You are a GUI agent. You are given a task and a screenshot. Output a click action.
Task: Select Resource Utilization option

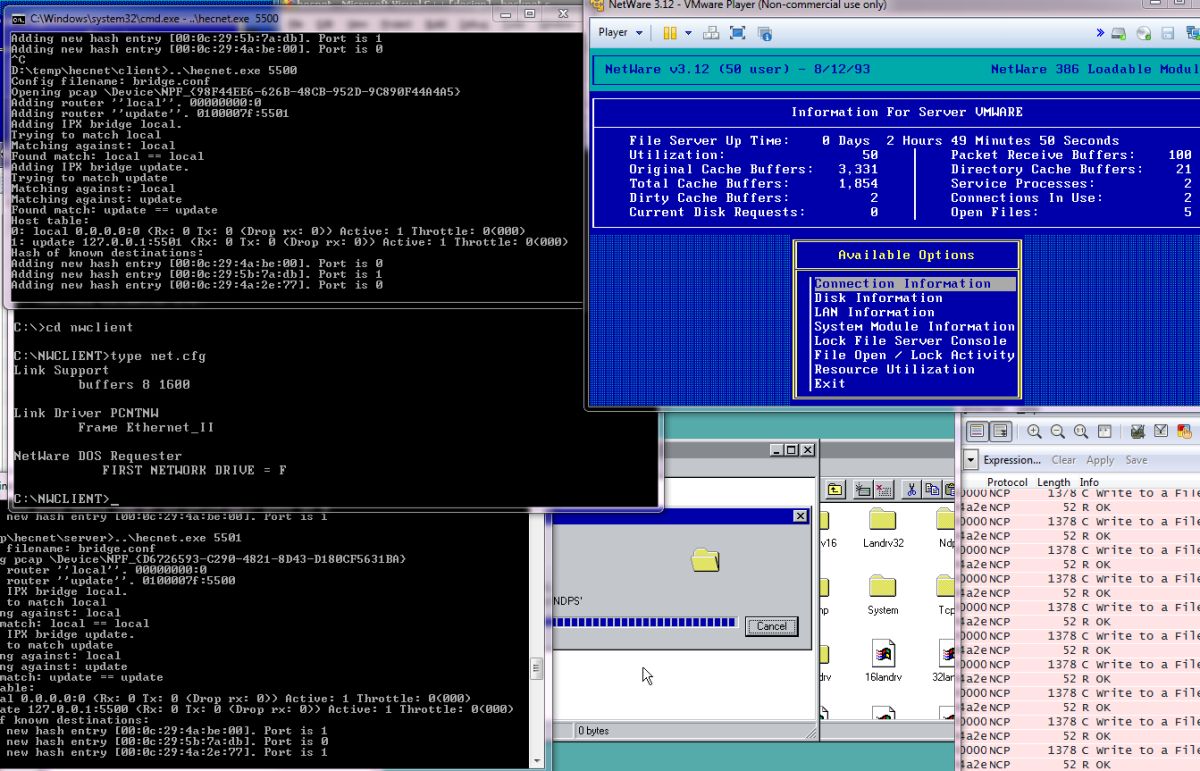pos(894,369)
